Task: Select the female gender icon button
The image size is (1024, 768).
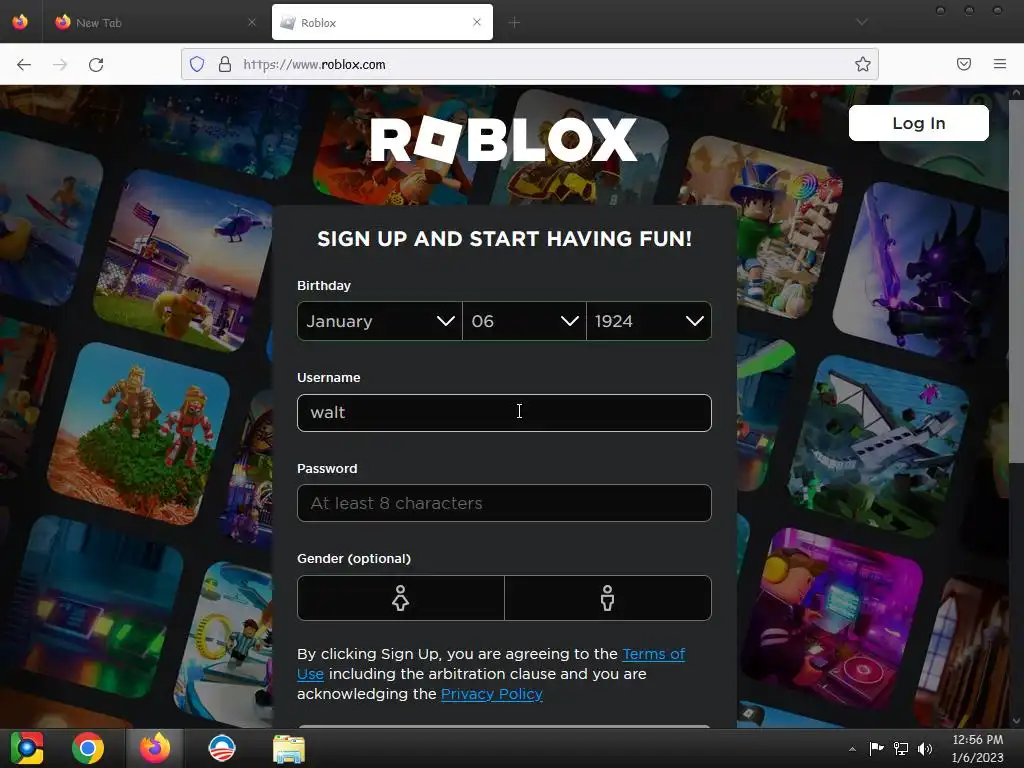Action: (x=401, y=598)
